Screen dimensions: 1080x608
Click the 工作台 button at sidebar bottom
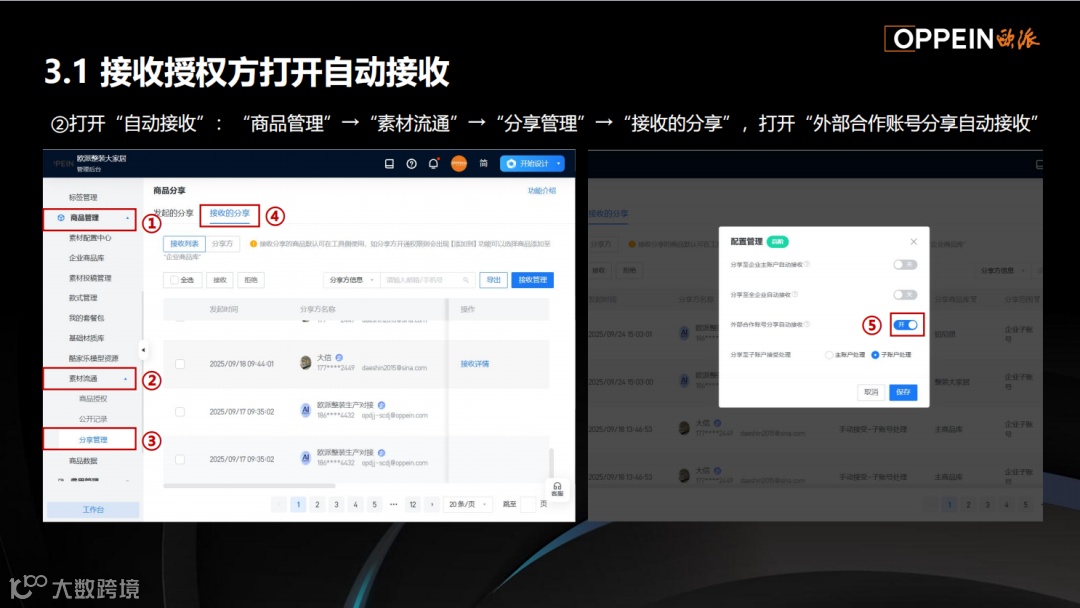click(93, 510)
